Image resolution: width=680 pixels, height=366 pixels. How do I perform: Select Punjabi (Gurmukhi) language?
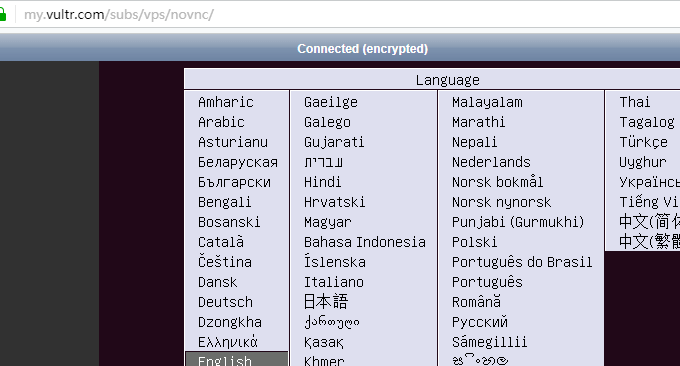tap(518, 222)
